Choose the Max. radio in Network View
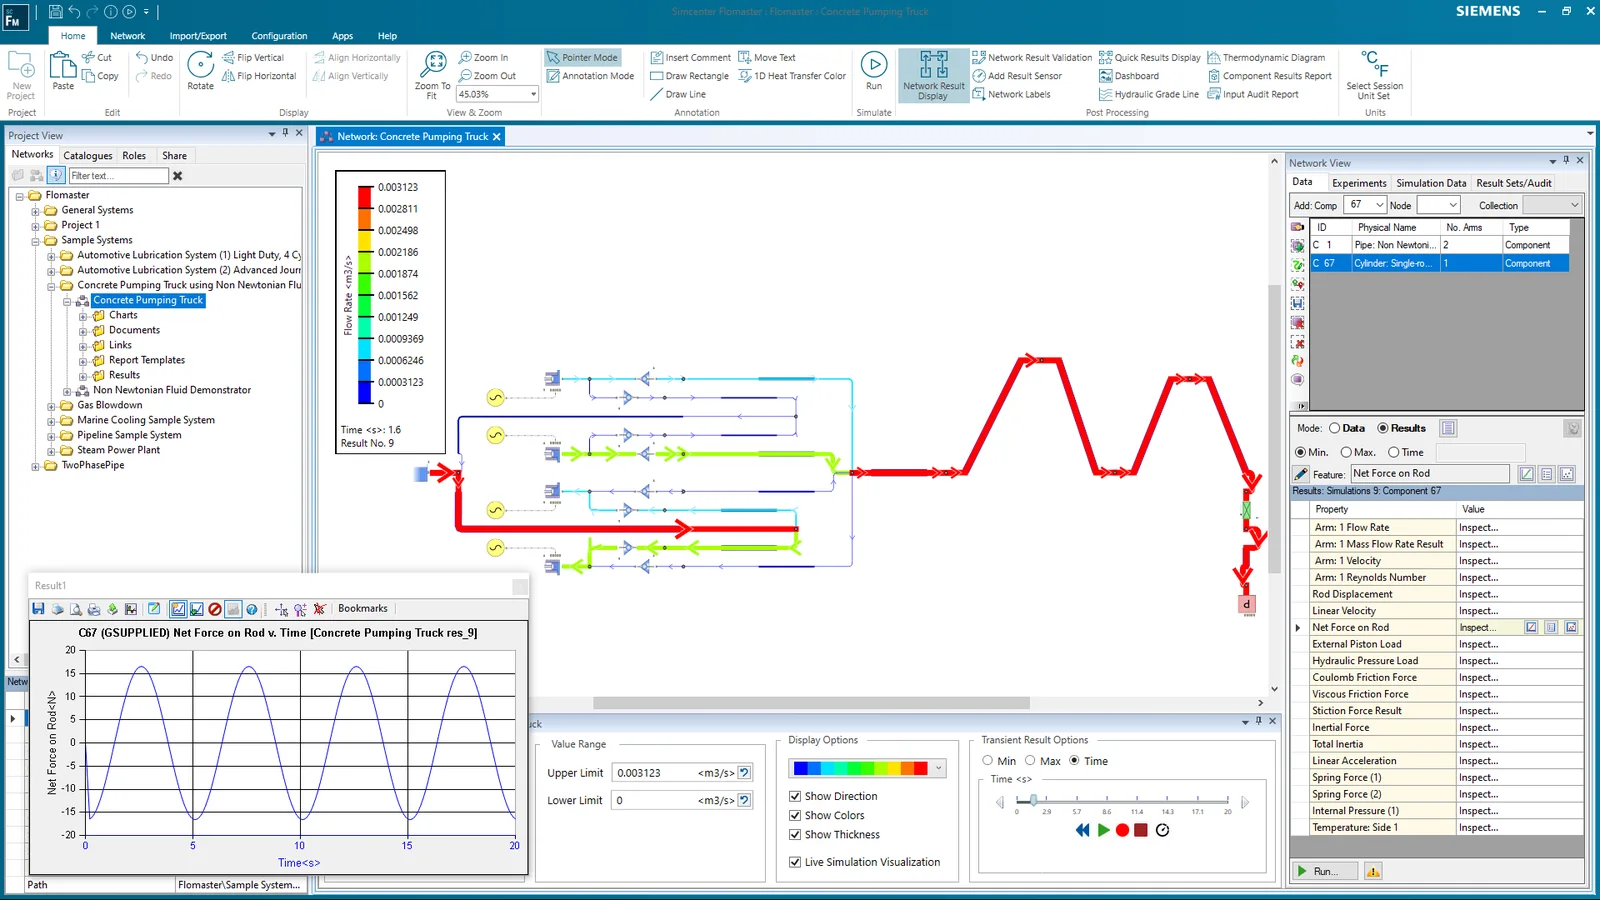Image resolution: width=1600 pixels, height=900 pixels. click(x=1346, y=452)
